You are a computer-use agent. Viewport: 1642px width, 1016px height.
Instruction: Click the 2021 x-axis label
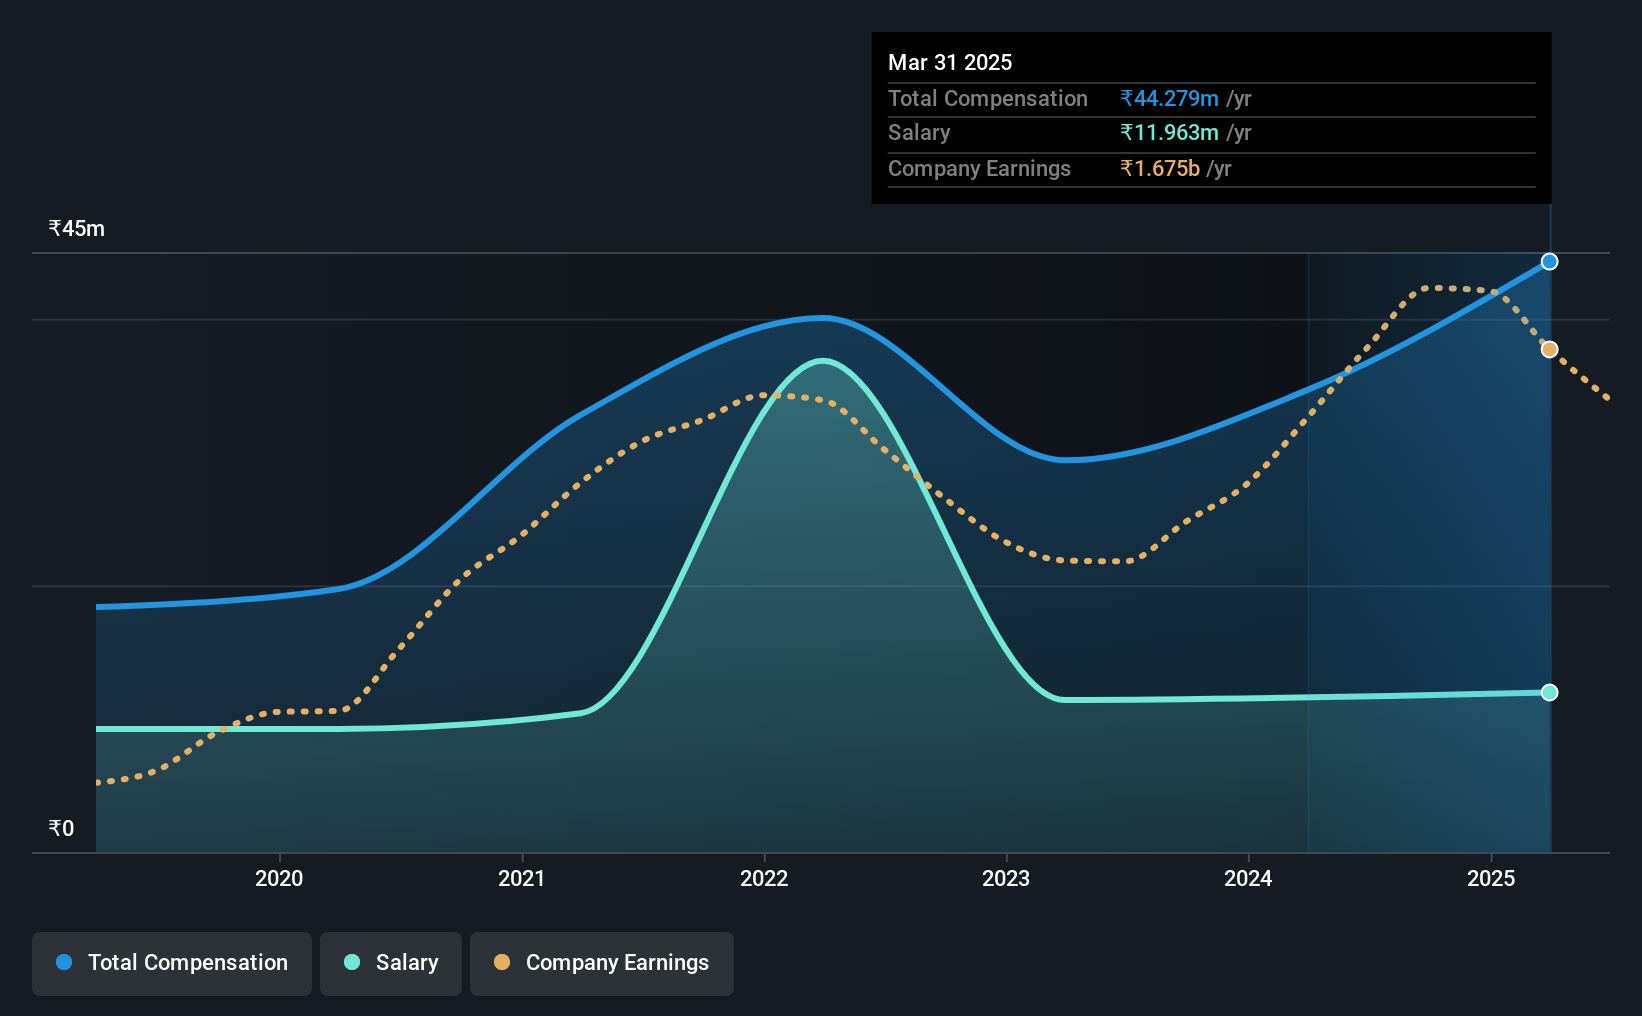[522, 878]
